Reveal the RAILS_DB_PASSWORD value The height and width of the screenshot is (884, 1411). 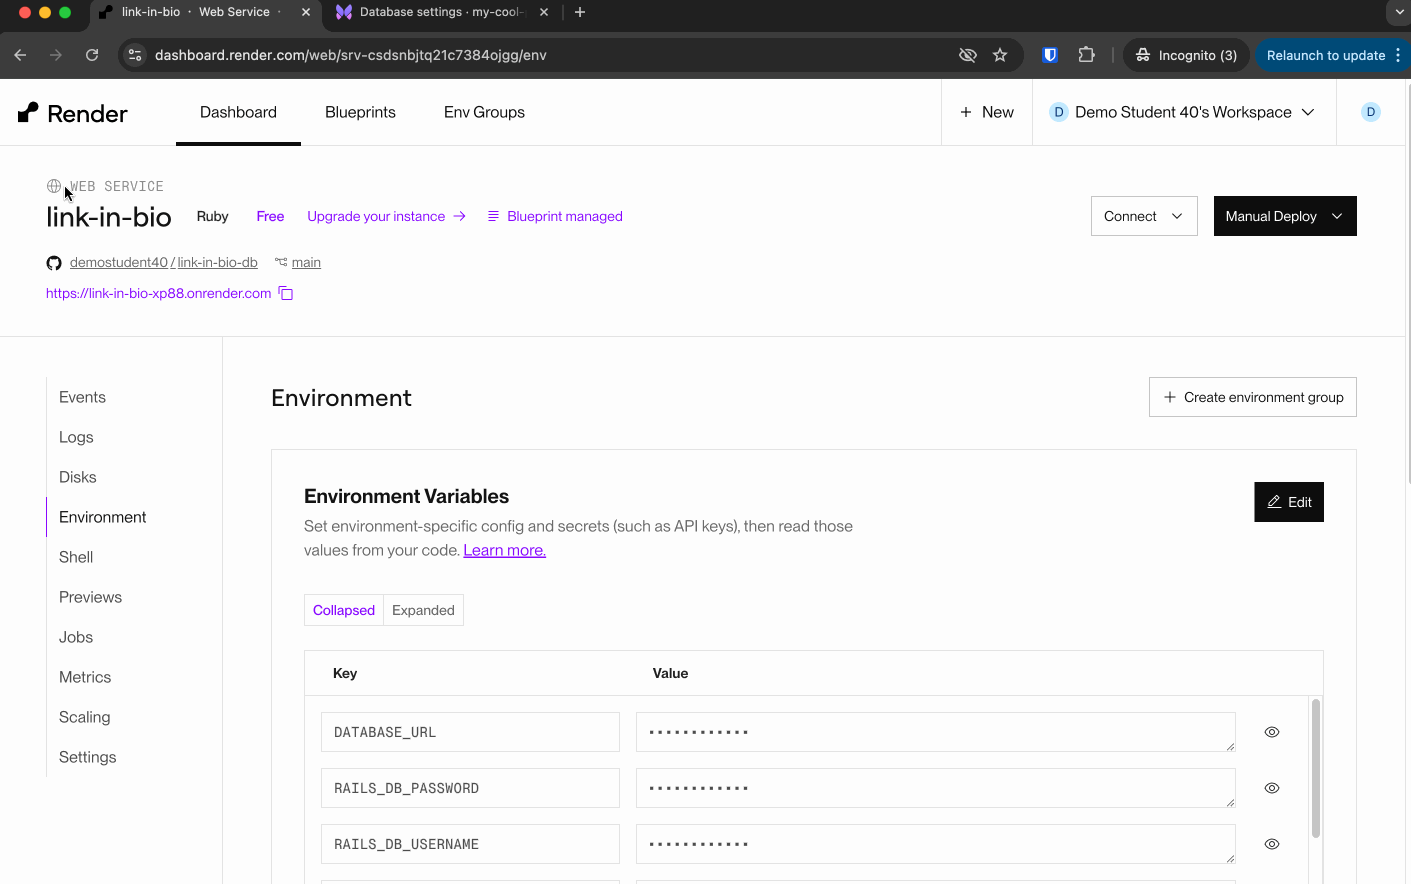1272,788
